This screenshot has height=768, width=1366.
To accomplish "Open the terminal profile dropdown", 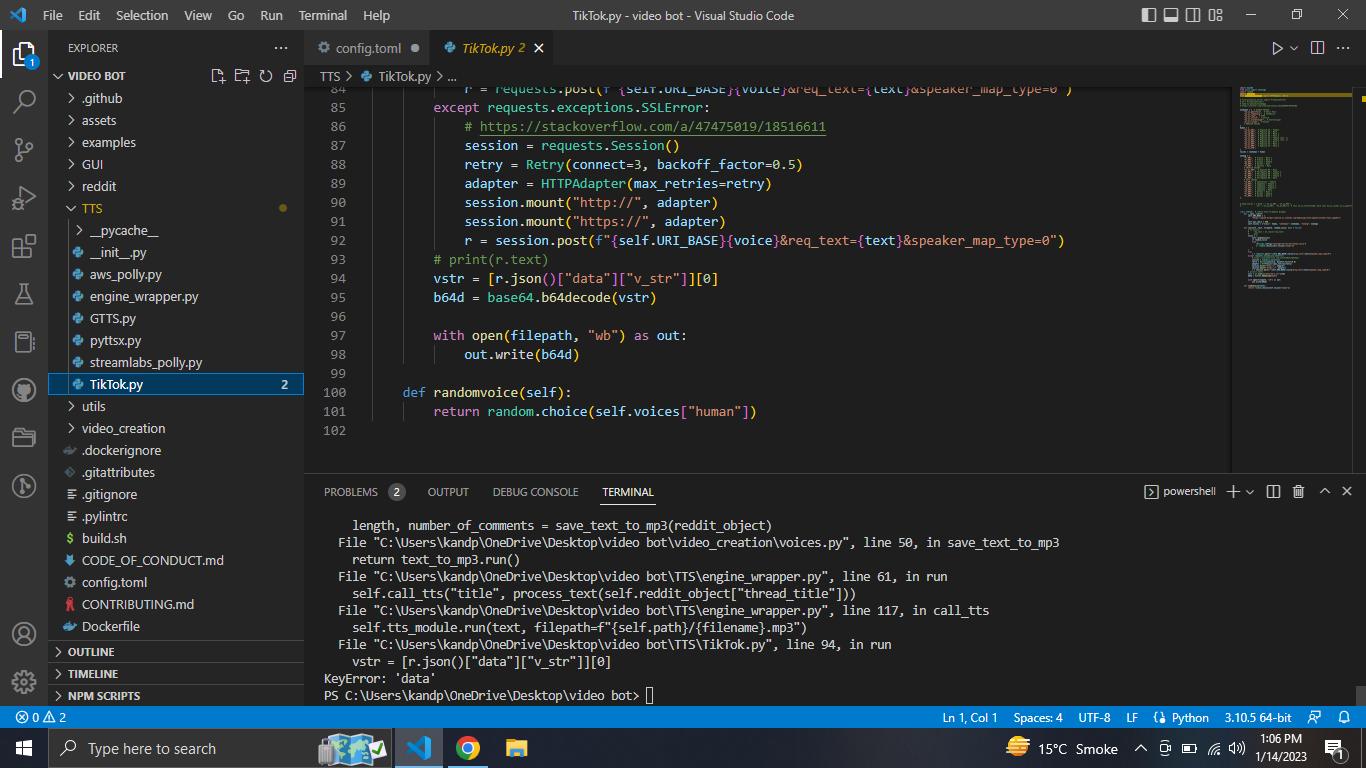I will [1249, 491].
